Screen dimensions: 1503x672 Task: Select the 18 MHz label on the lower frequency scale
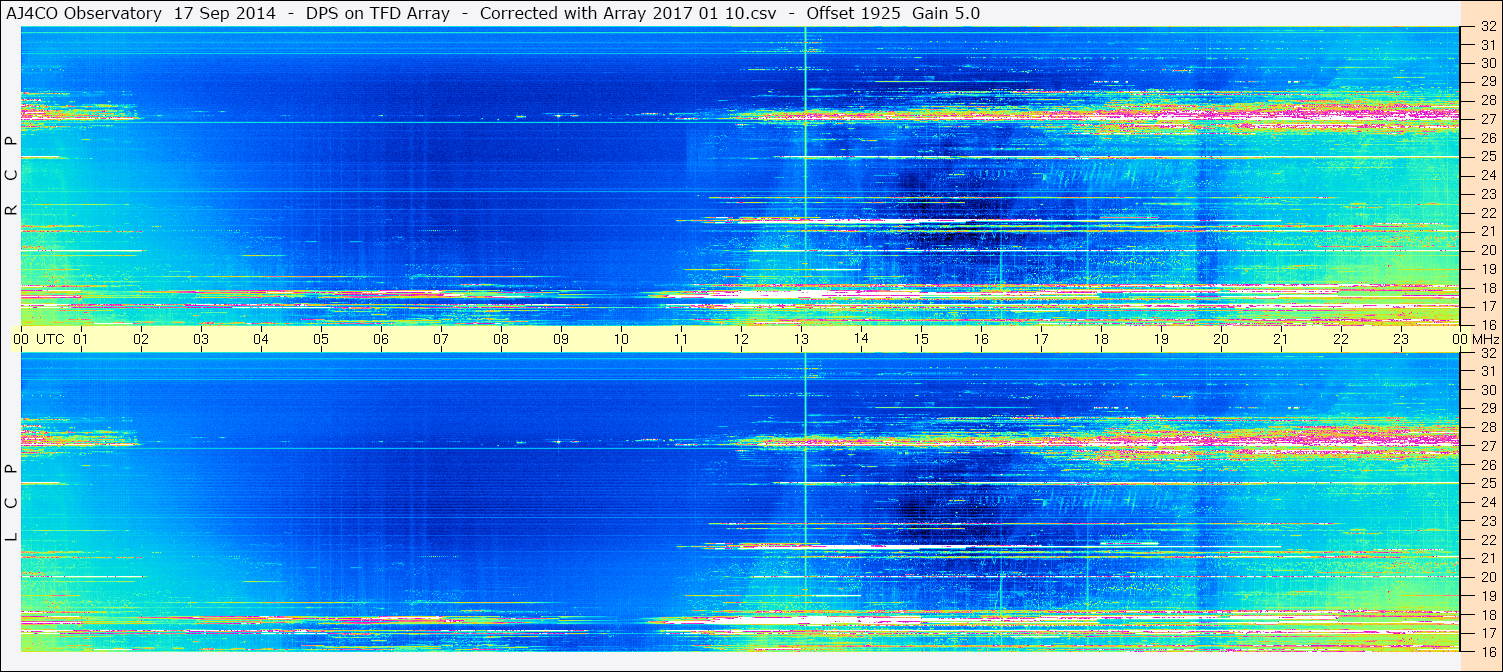(x=1487, y=615)
